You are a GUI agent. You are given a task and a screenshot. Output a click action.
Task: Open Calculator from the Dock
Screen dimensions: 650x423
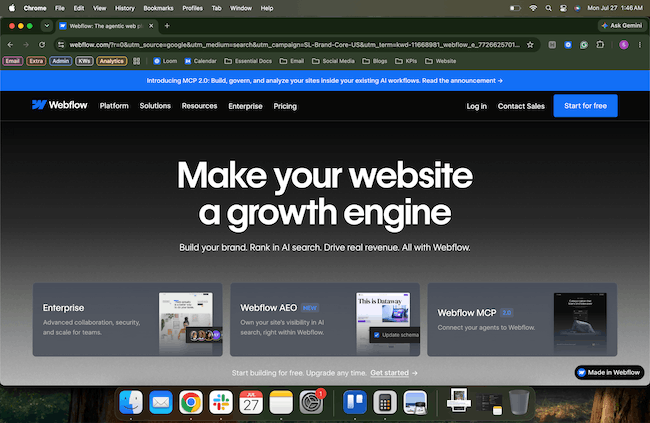pos(385,402)
